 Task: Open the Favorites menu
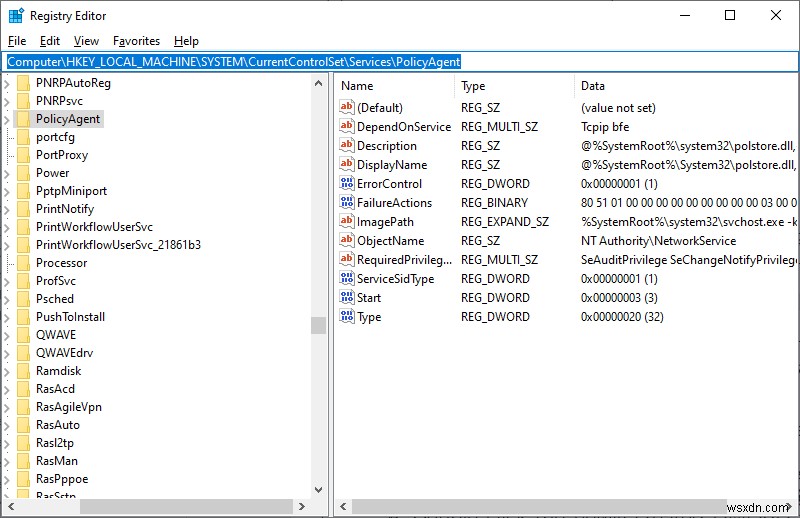point(136,41)
